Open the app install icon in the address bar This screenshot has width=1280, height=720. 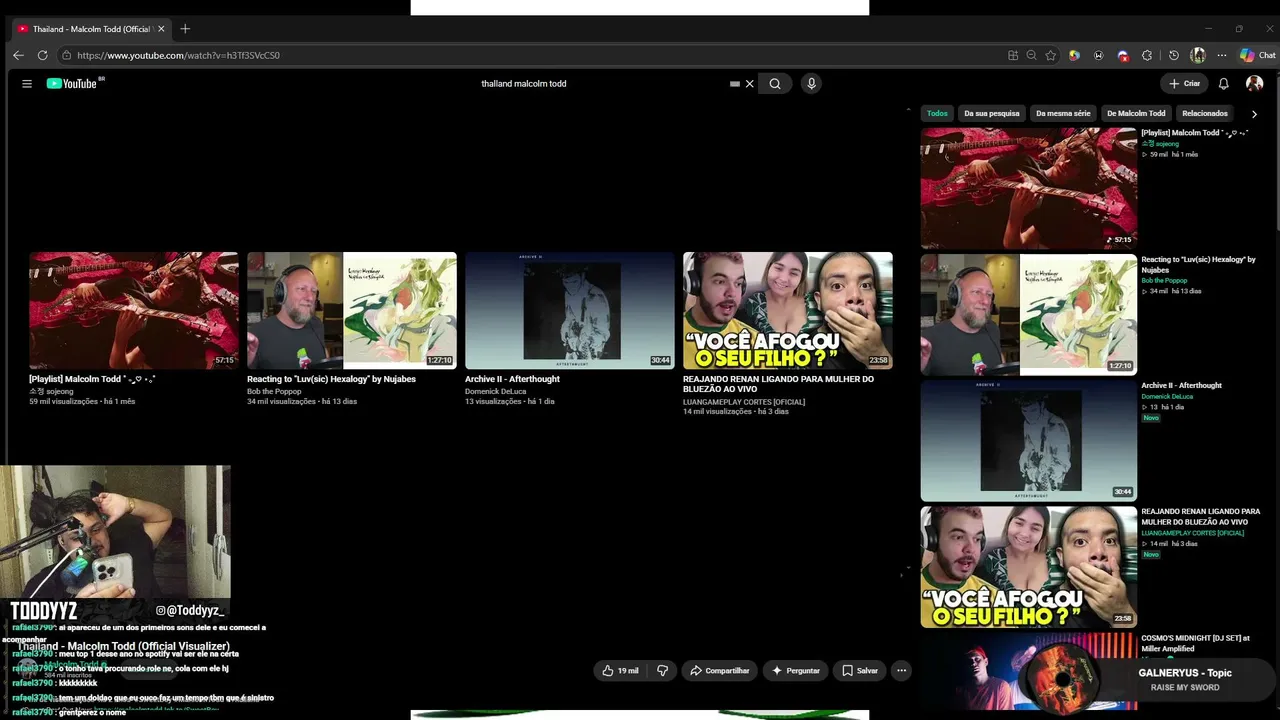coord(1013,55)
